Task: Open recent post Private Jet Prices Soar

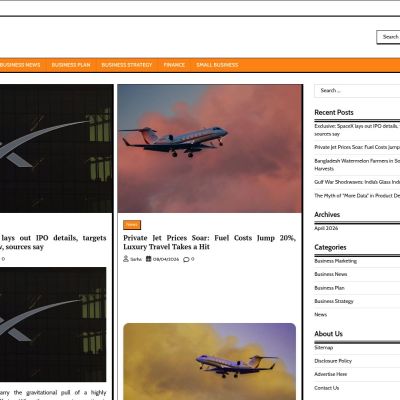Action: (x=357, y=147)
